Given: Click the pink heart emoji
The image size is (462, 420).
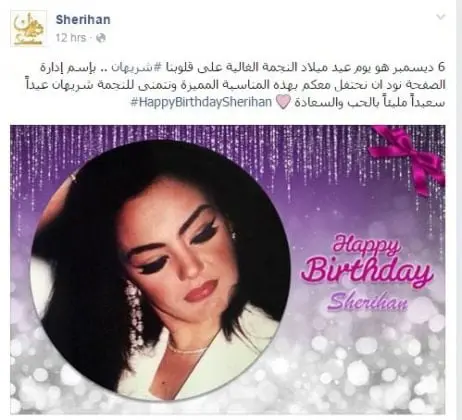Looking at the screenshot, I should point(283,102).
